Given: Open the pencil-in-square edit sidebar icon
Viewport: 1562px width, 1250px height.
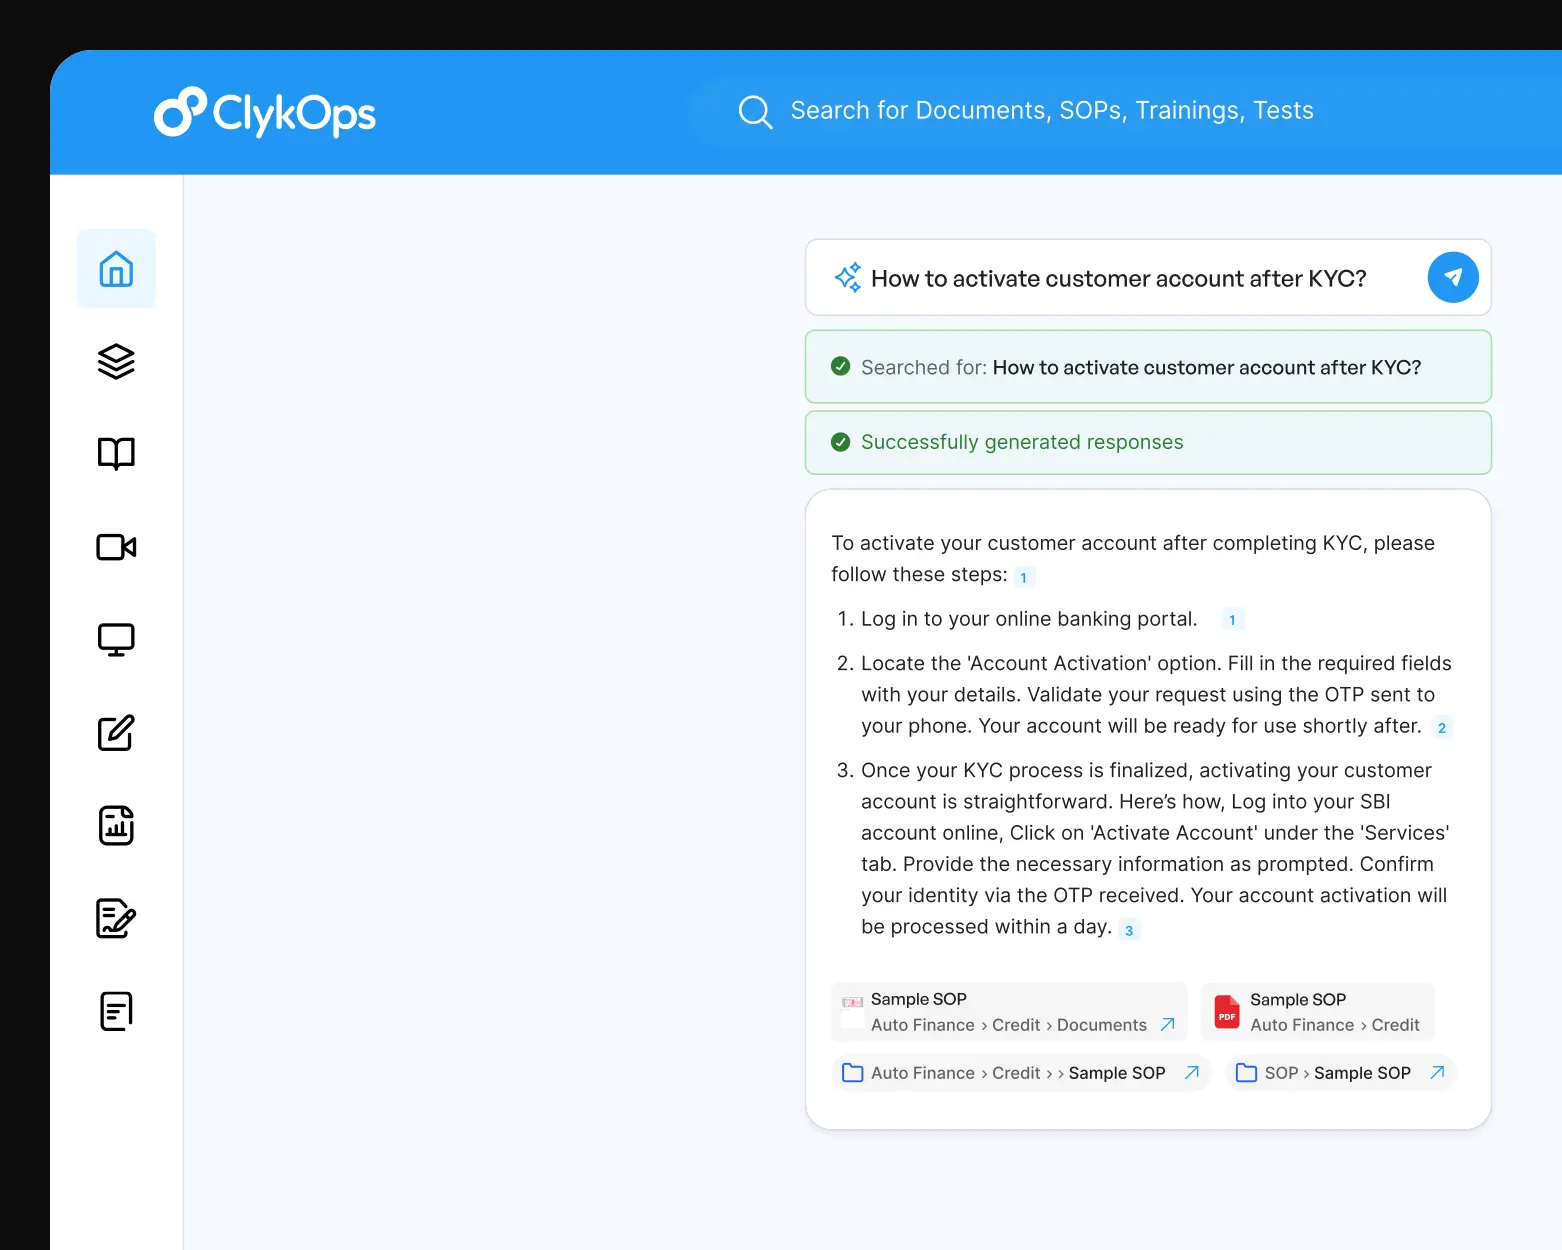Looking at the screenshot, I should [x=116, y=732].
